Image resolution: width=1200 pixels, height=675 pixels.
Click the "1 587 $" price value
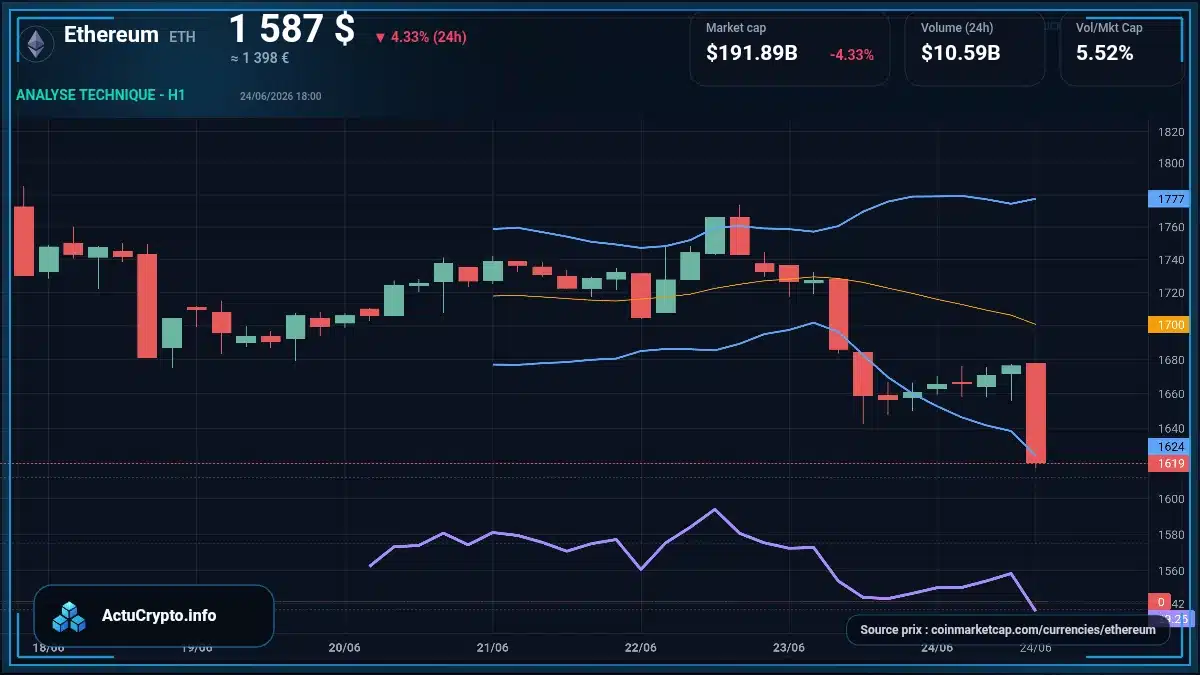coord(292,29)
